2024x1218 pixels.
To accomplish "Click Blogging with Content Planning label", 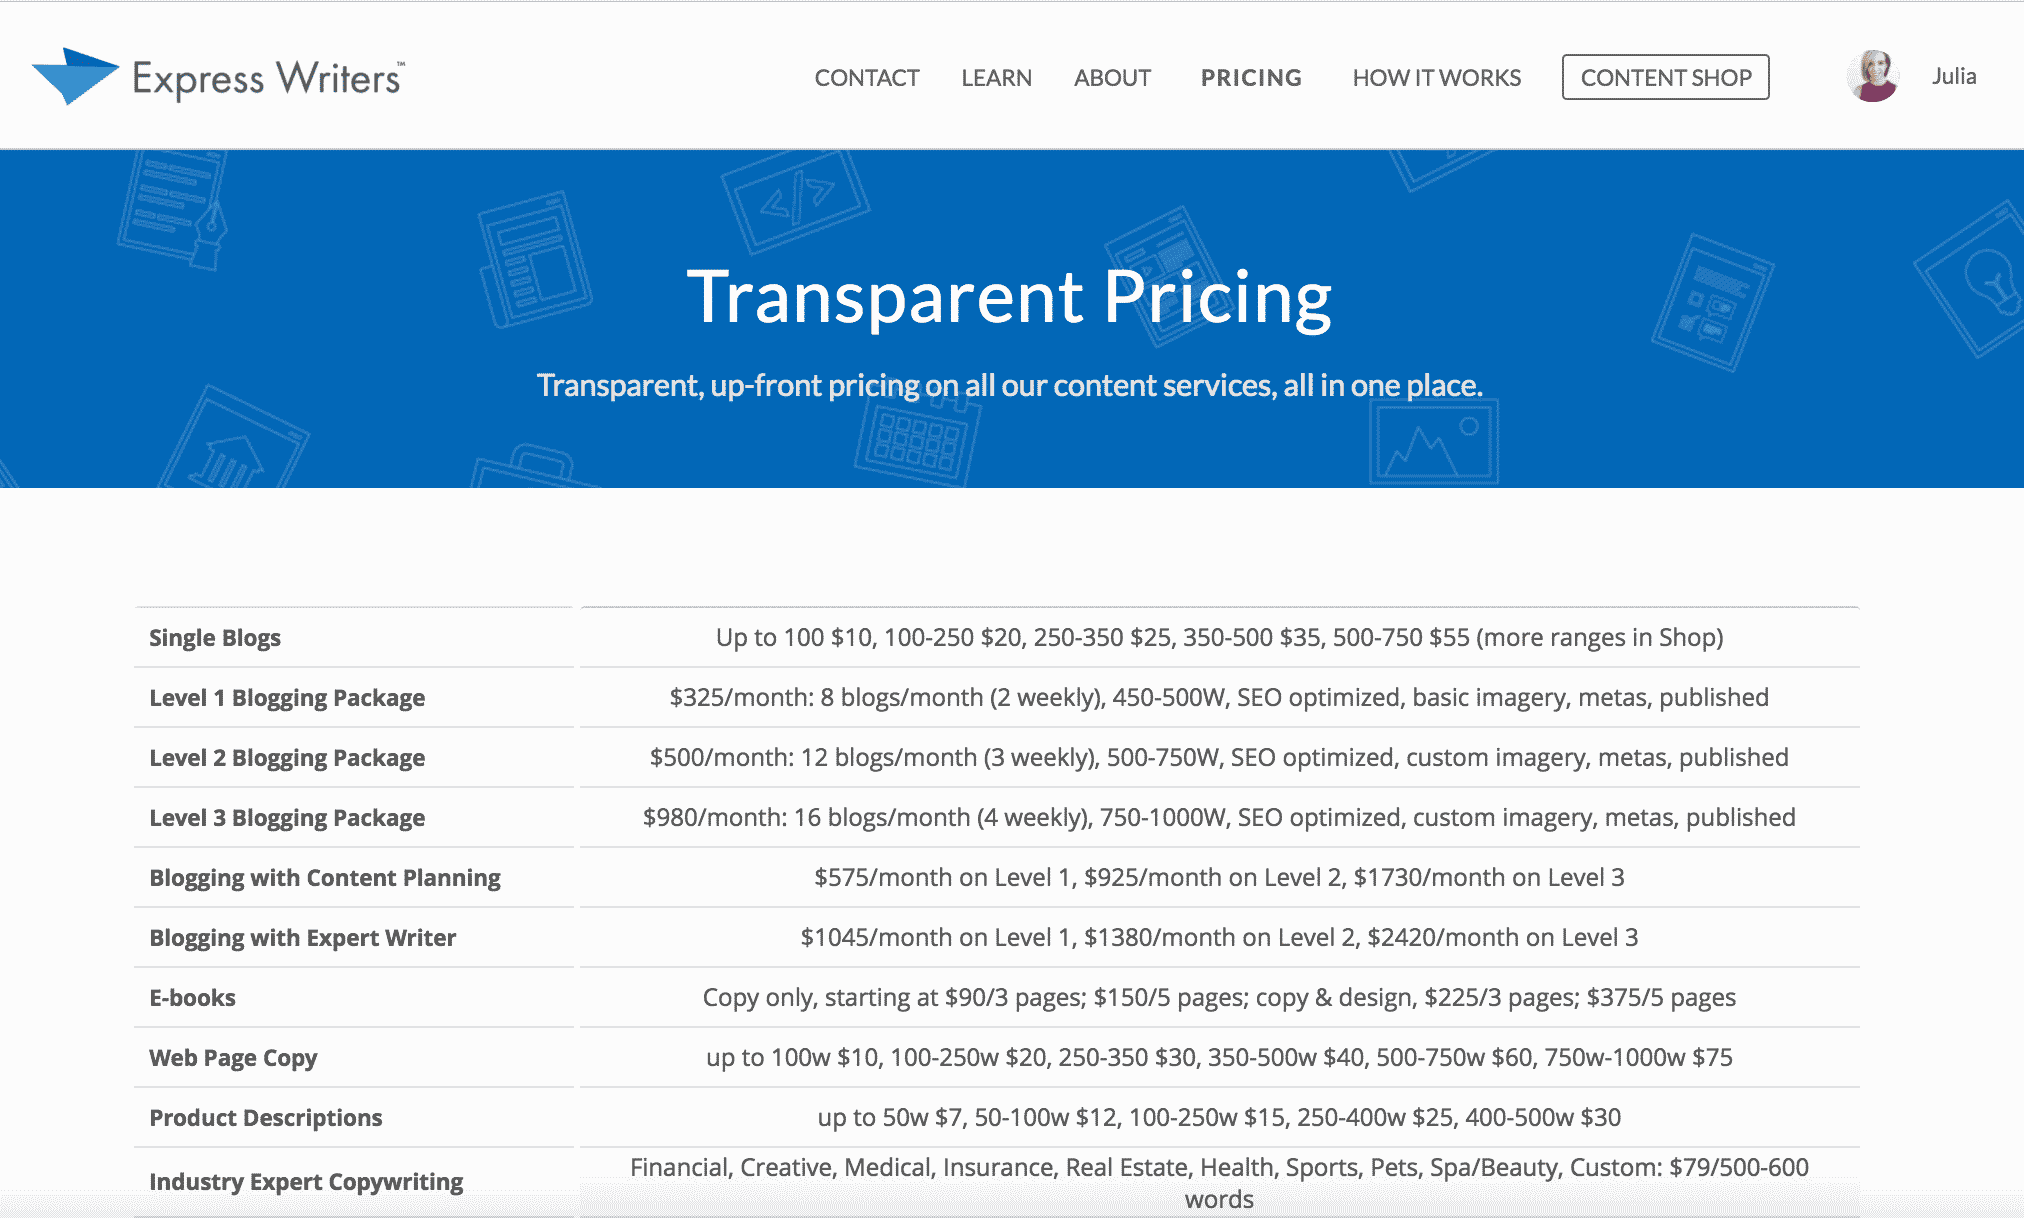I will tap(325, 878).
